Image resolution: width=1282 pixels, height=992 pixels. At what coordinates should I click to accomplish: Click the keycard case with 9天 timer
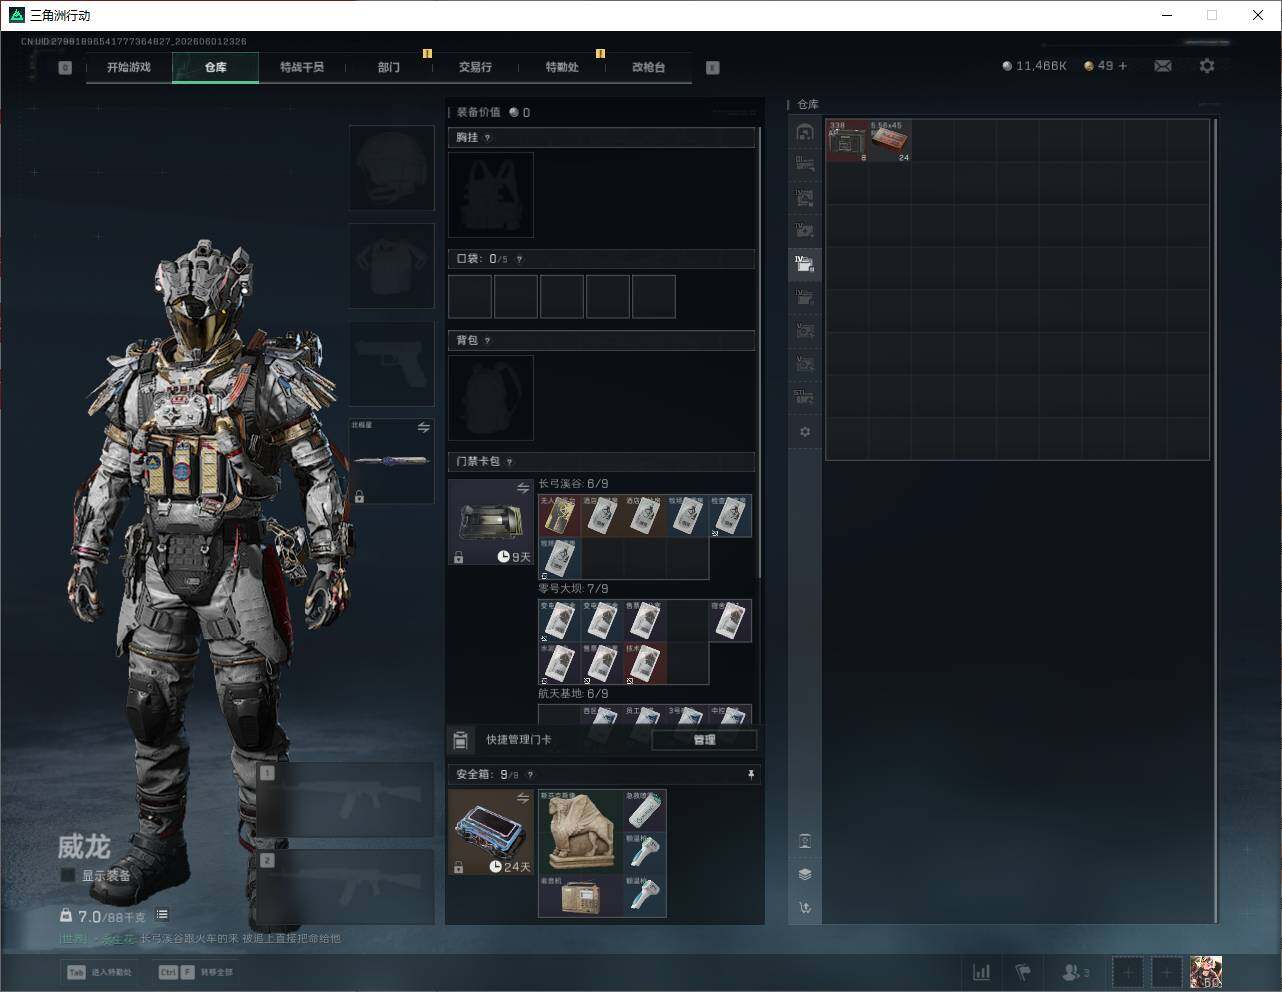[491, 522]
